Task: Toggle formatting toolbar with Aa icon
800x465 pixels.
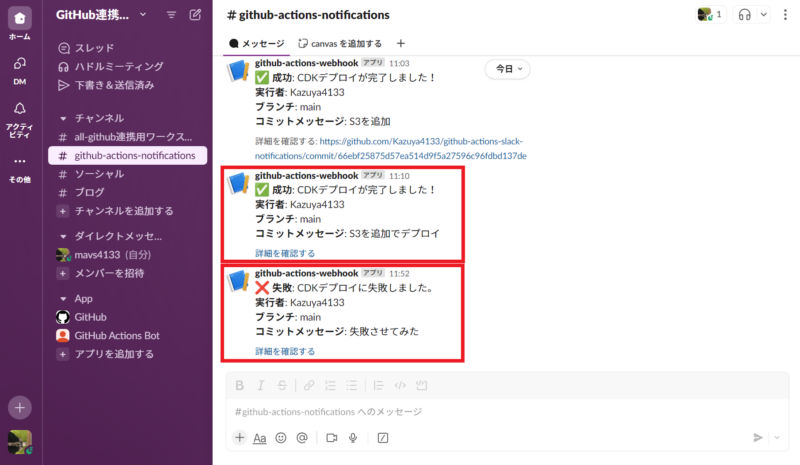Action: [x=260, y=438]
